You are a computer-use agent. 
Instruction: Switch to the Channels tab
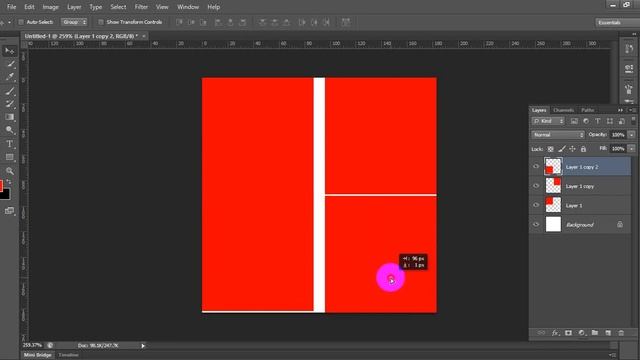click(563, 110)
